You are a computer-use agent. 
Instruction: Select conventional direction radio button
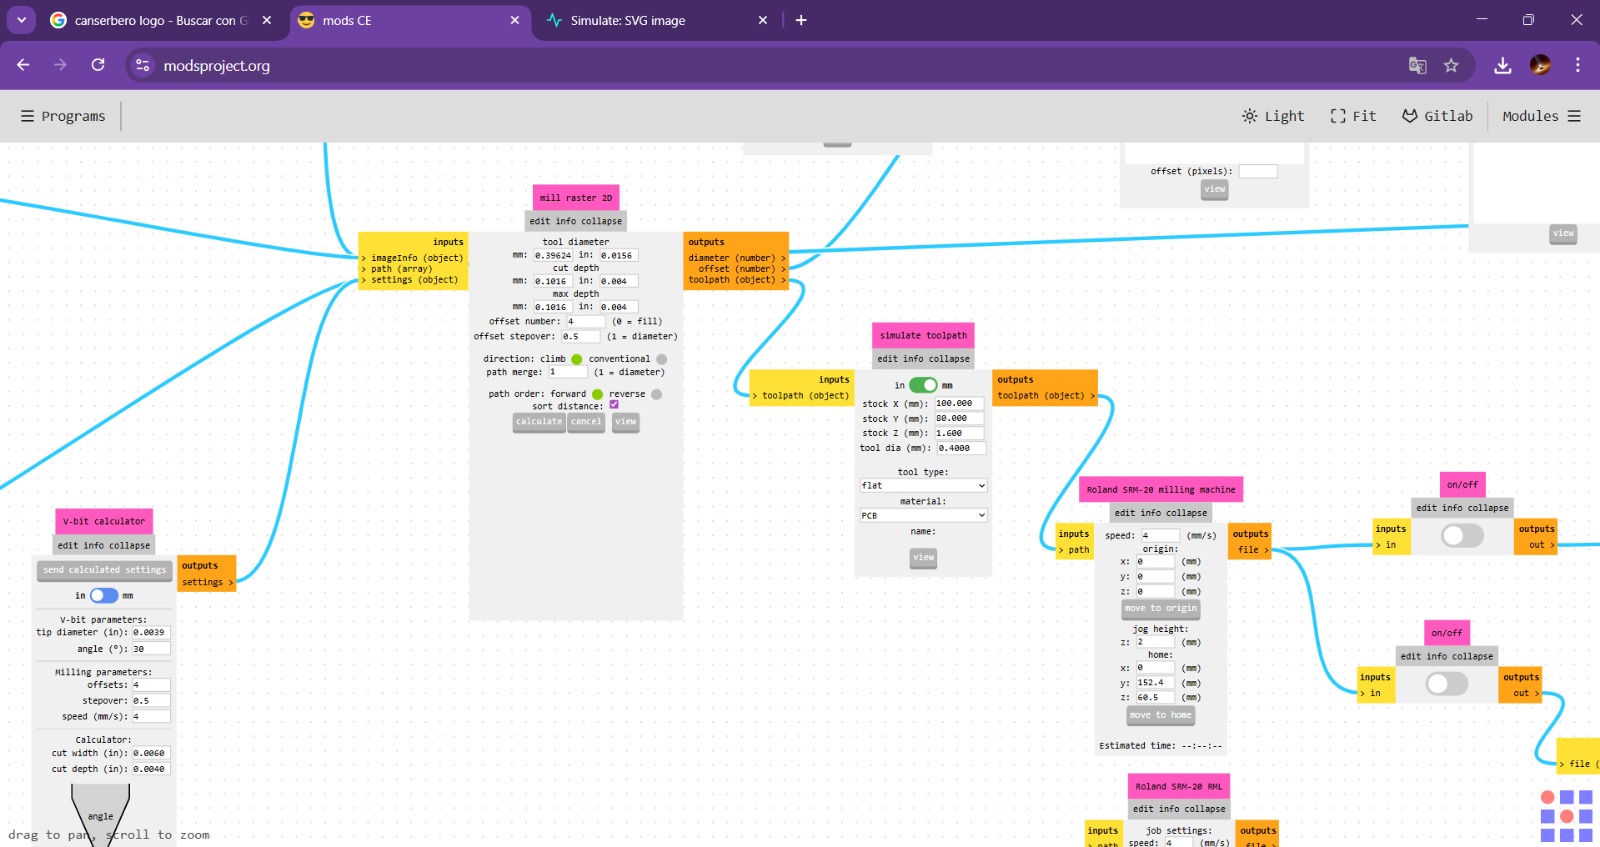(661, 359)
